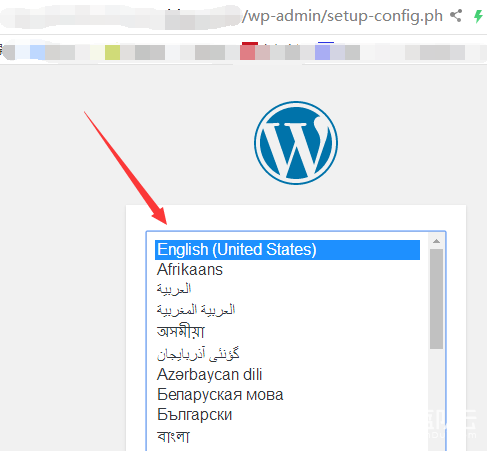
Task: Click the share icon in address bar
Action: pos(456,16)
